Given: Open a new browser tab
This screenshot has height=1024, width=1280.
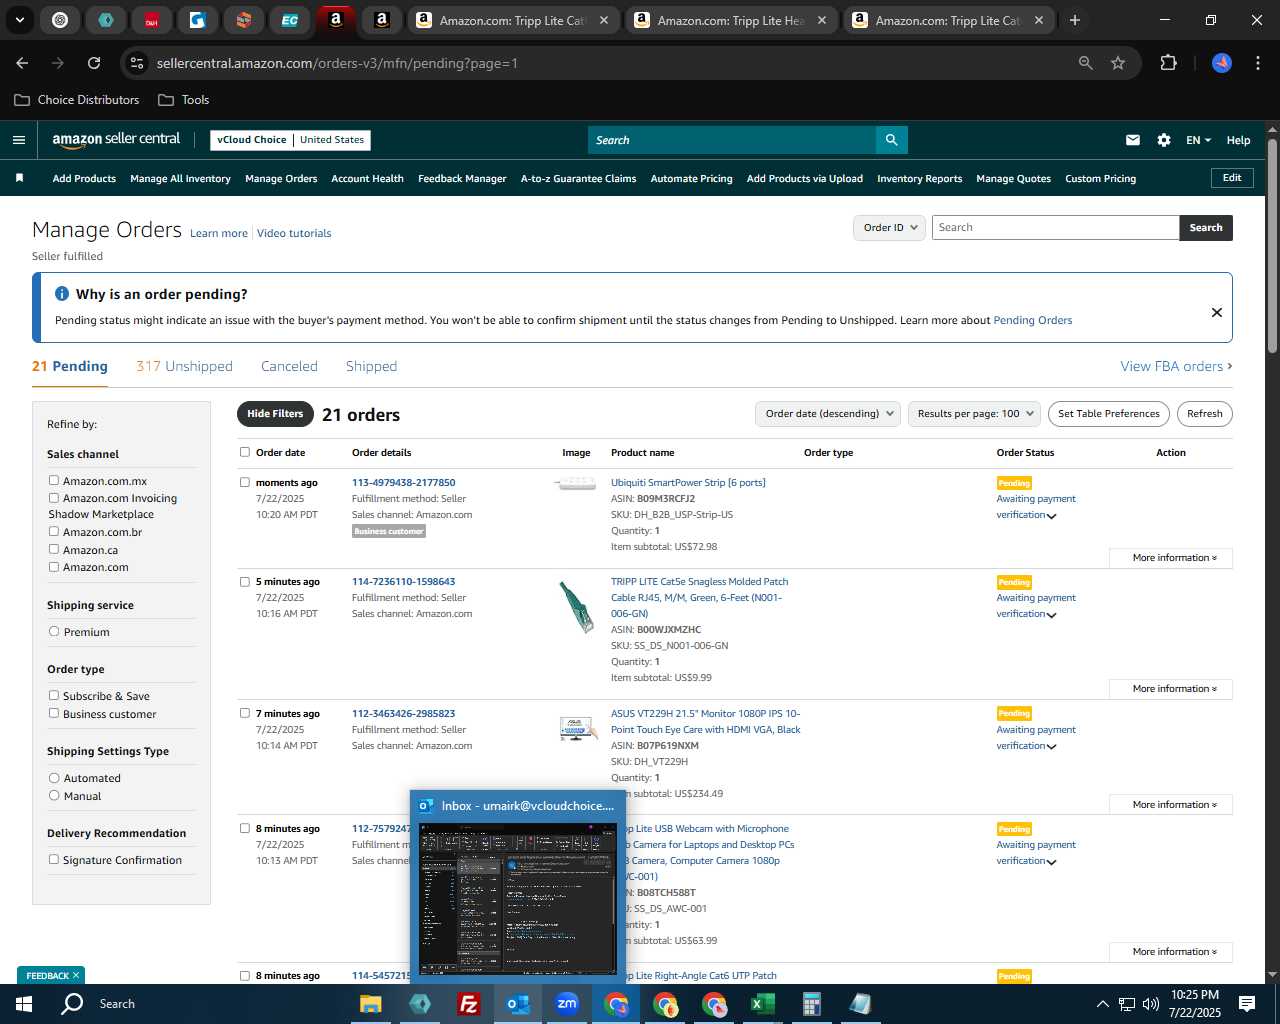Looking at the screenshot, I should 1075,20.
